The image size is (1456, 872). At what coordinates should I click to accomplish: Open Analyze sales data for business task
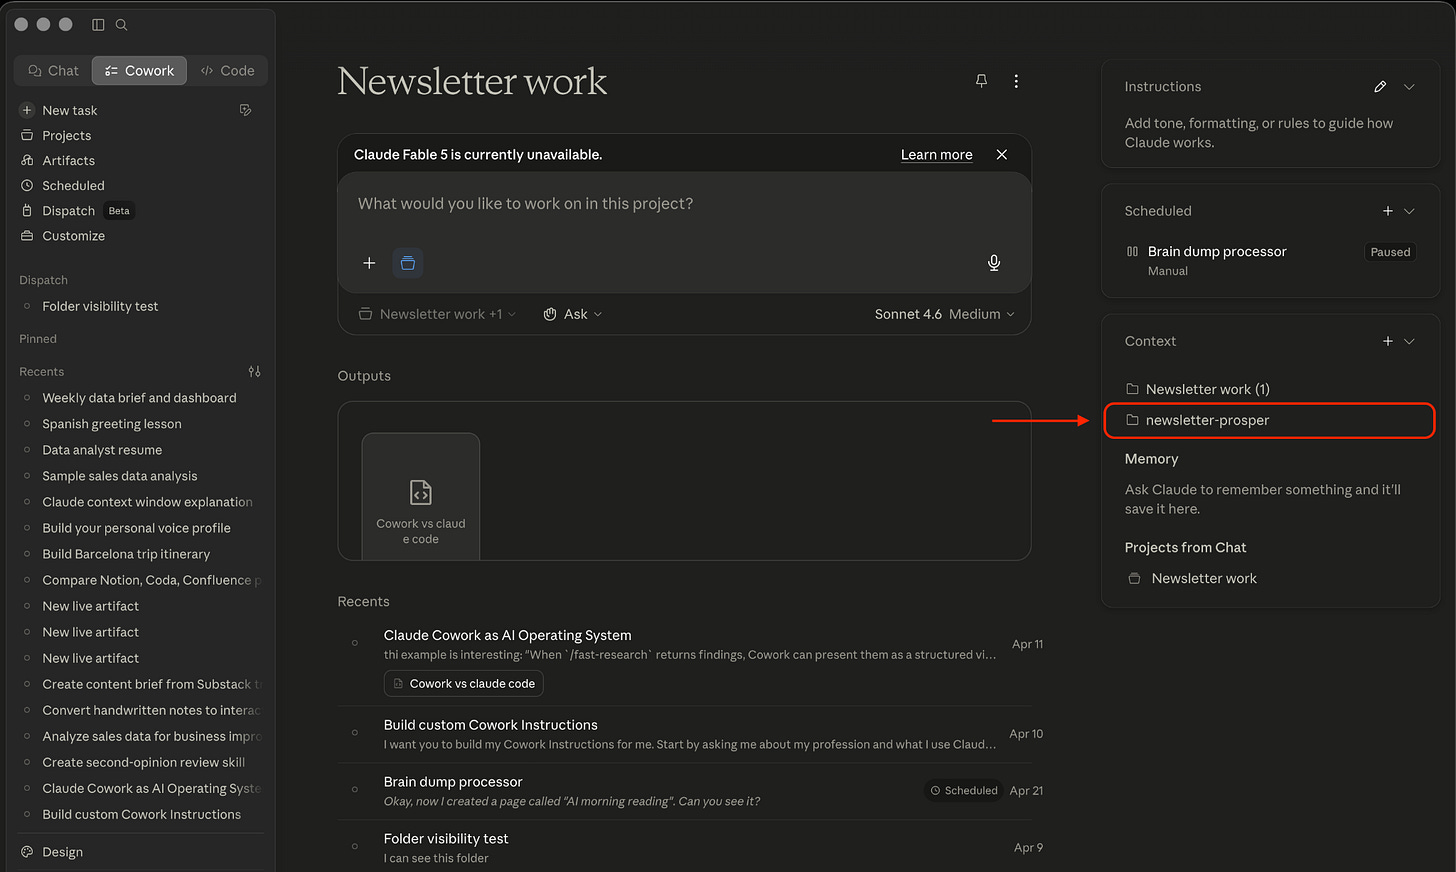(150, 736)
